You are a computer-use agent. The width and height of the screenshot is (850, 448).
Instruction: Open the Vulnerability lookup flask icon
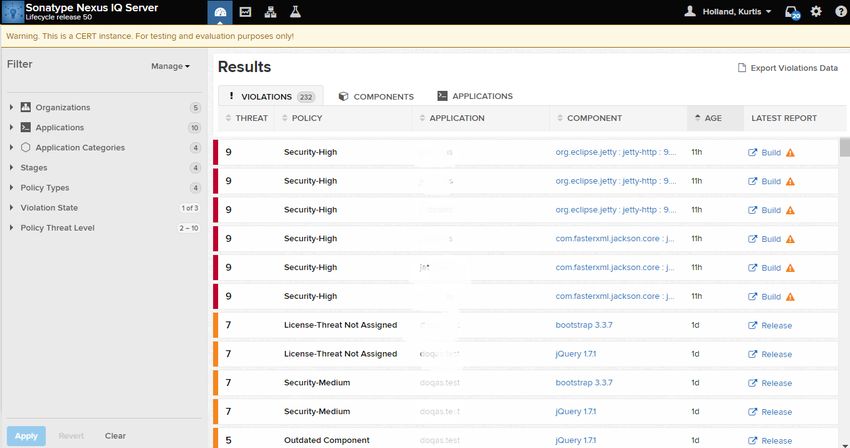295,12
